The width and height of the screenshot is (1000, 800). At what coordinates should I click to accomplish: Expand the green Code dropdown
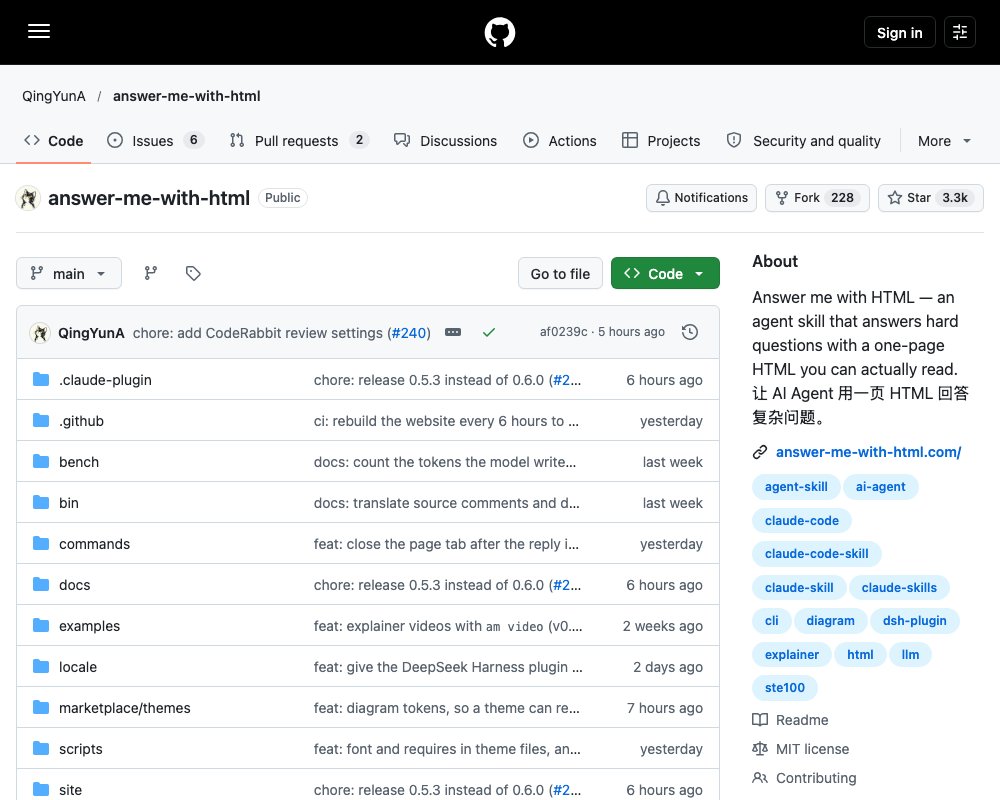pos(665,273)
